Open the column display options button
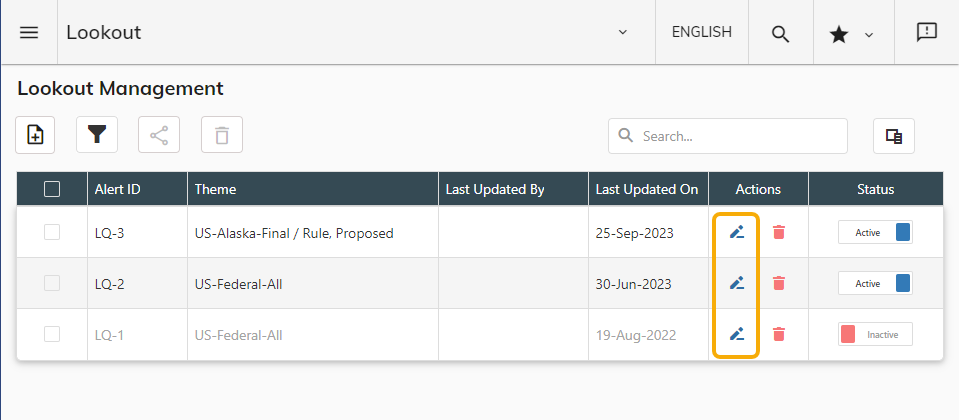Screen dimensions: 959x420 click(894, 136)
